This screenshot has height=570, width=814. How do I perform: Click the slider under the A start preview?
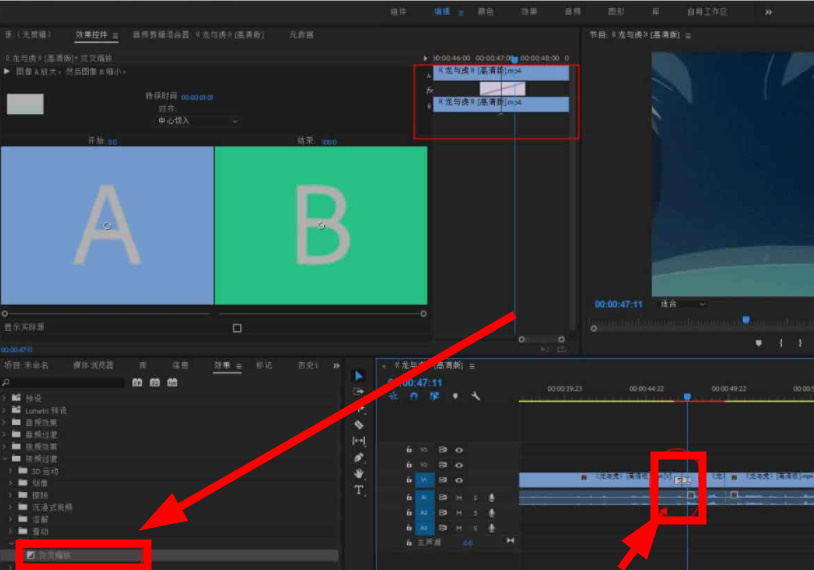[107, 313]
